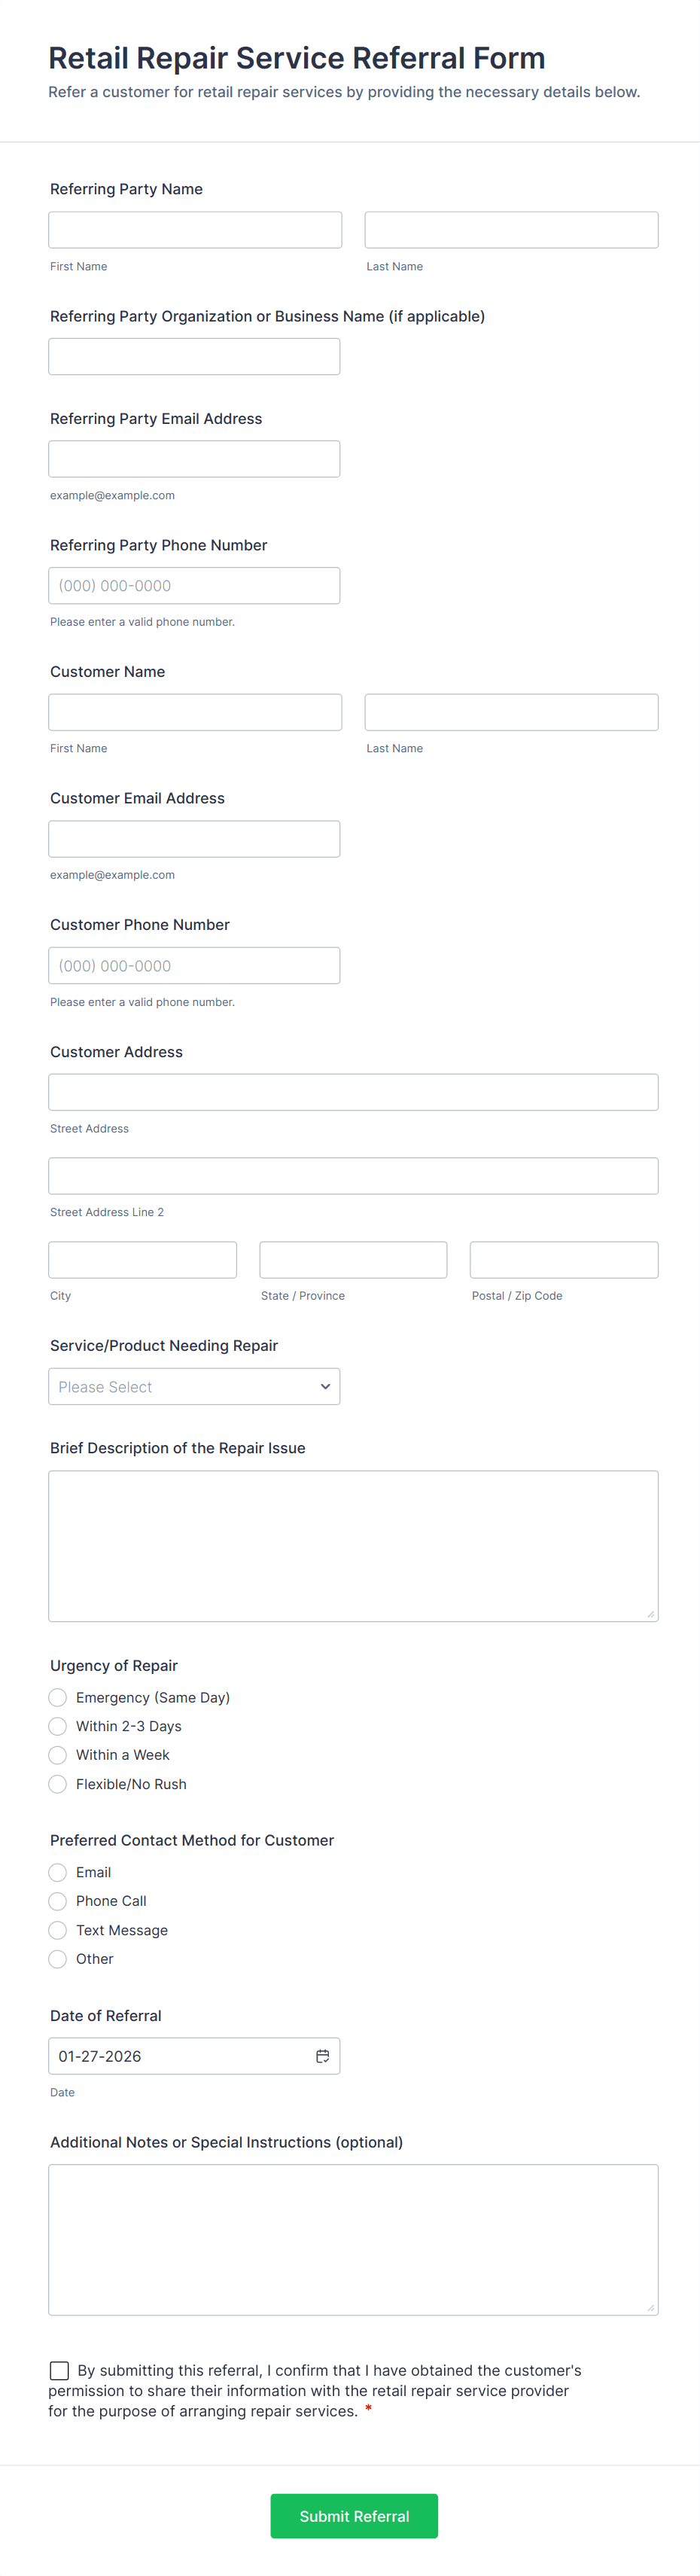Click Referring Party First Name field
The width and height of the screenshot is (700, 2576).
195,230
